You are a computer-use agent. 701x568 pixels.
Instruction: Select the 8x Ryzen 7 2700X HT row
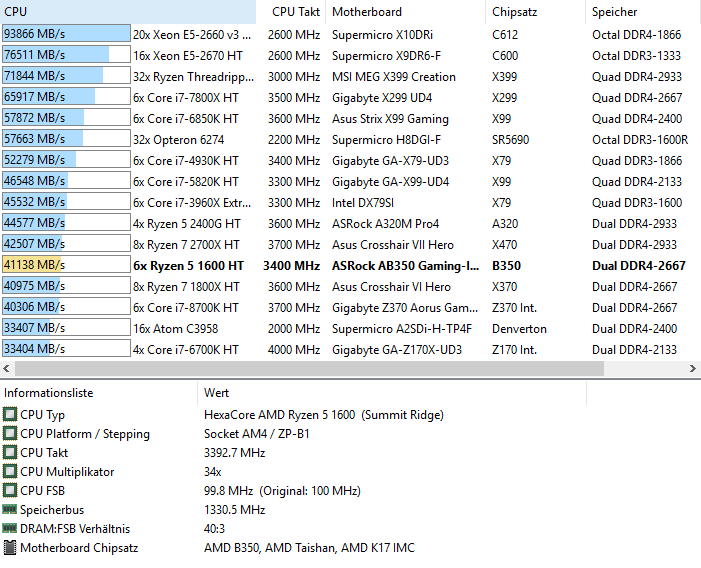click(350, 244)
